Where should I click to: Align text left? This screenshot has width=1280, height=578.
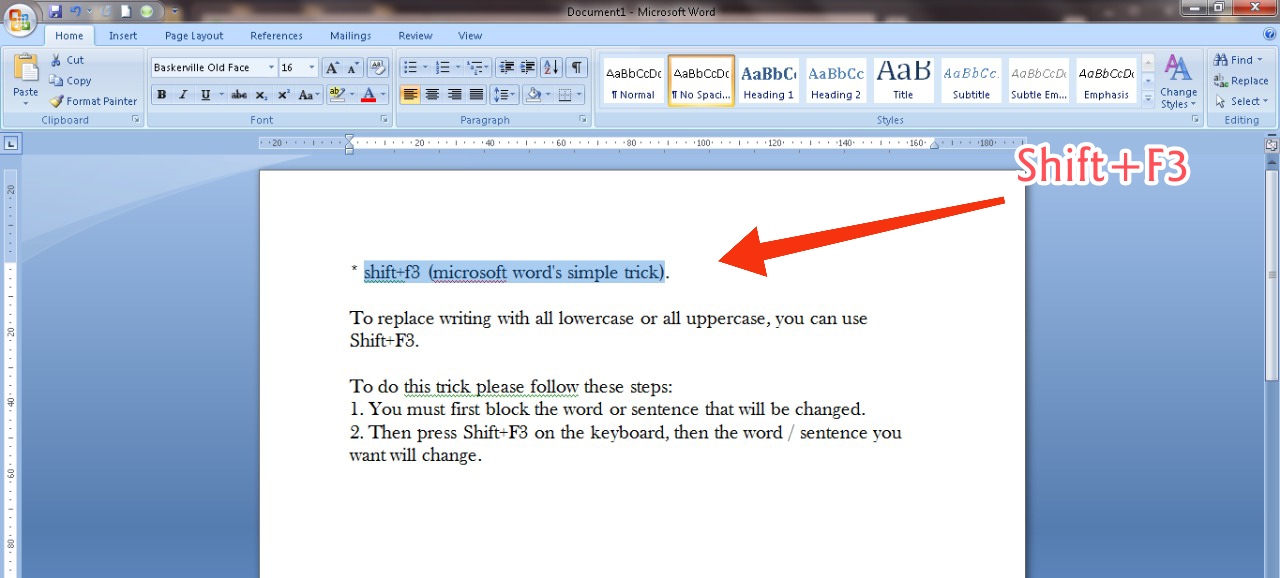tap(410, 95)
